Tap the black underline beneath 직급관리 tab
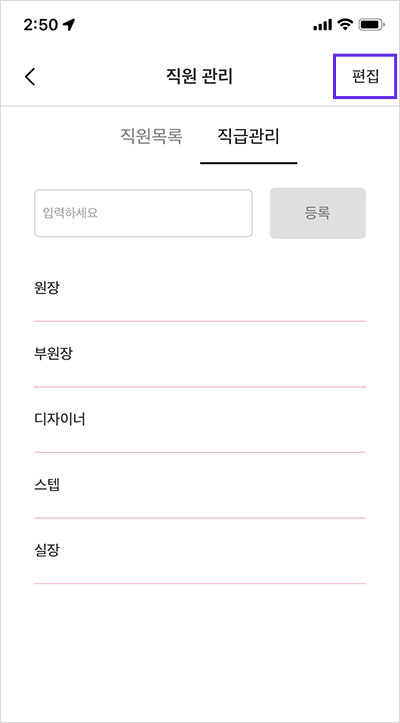 [x=249, y=163]
